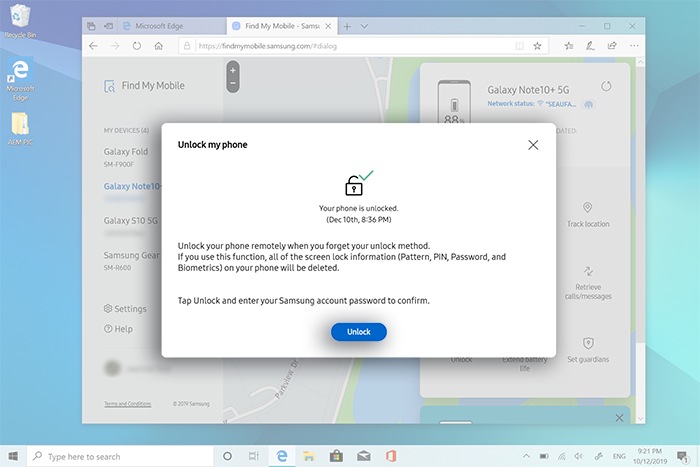Open Office app from taskbar
This screenshot has height=467, width=700.
[x=391, y=456]
